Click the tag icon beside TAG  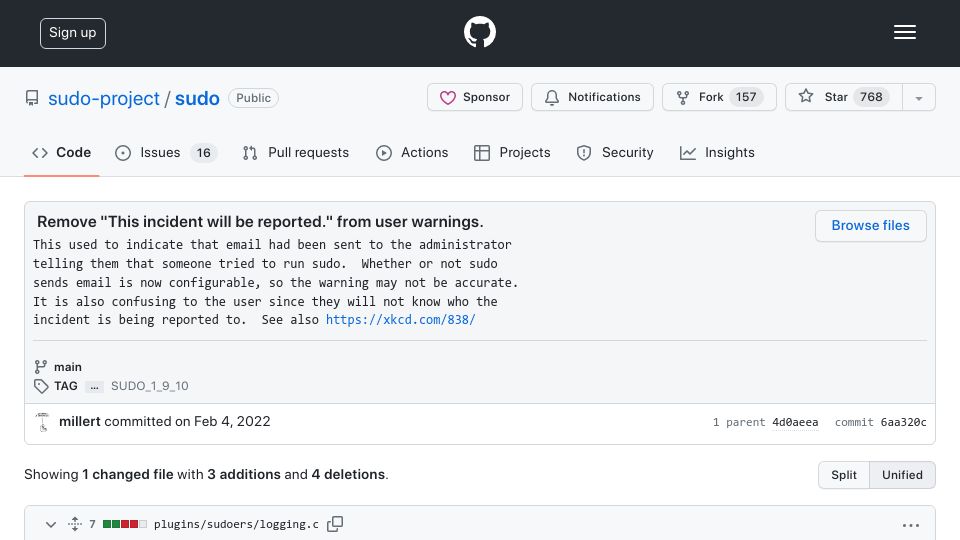point(41,386)
